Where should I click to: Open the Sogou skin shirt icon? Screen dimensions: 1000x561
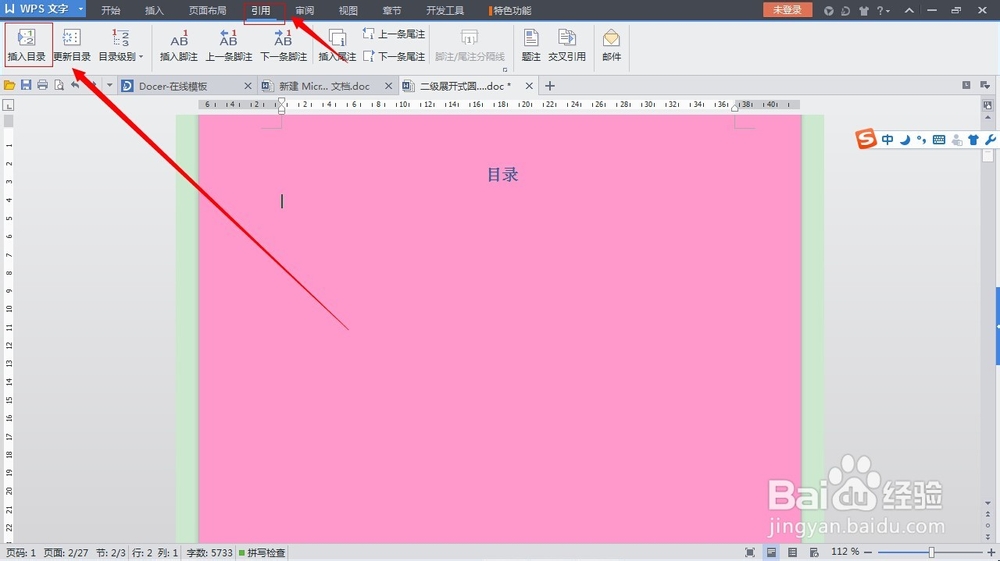(973, 140)
